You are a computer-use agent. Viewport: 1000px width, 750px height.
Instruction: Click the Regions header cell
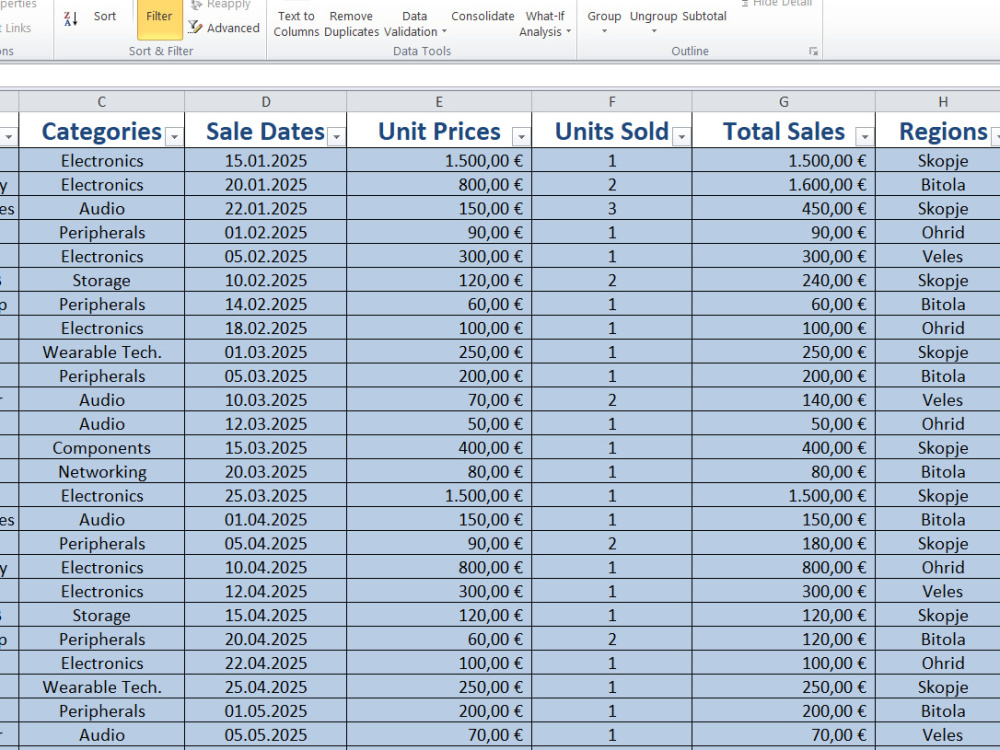pos(938,131)
